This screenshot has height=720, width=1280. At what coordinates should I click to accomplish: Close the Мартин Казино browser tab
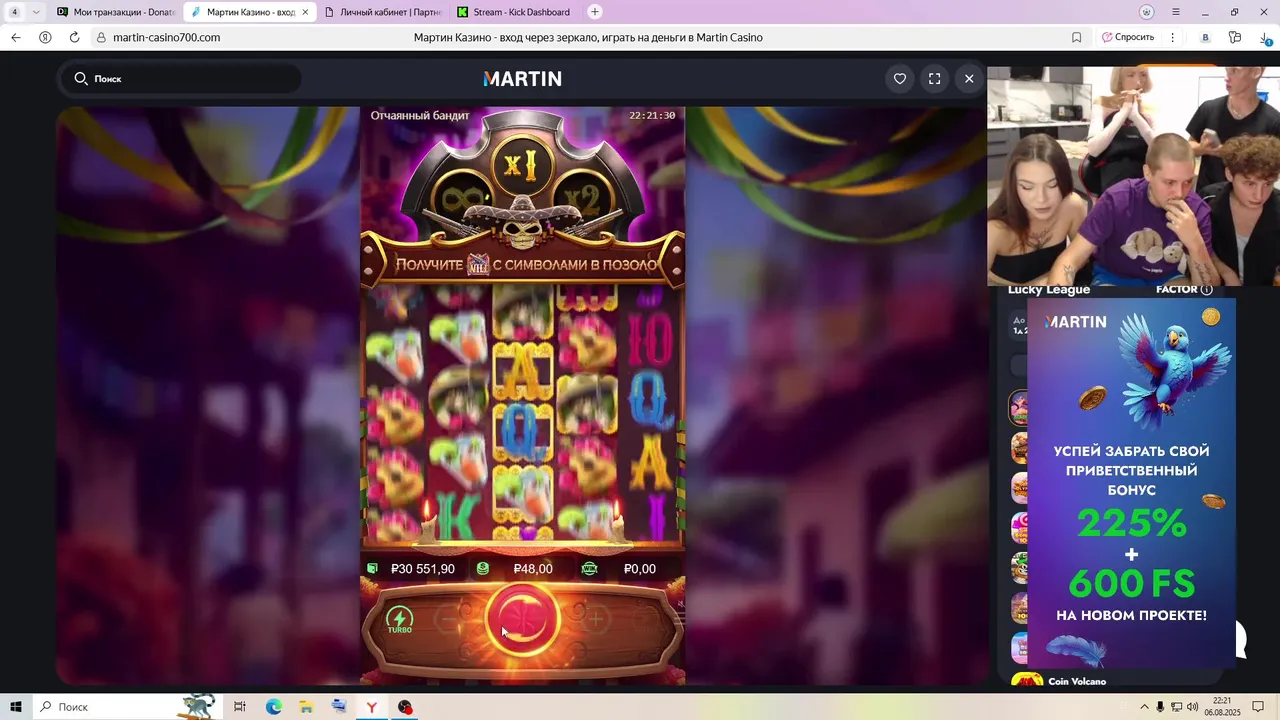[304, 12]
